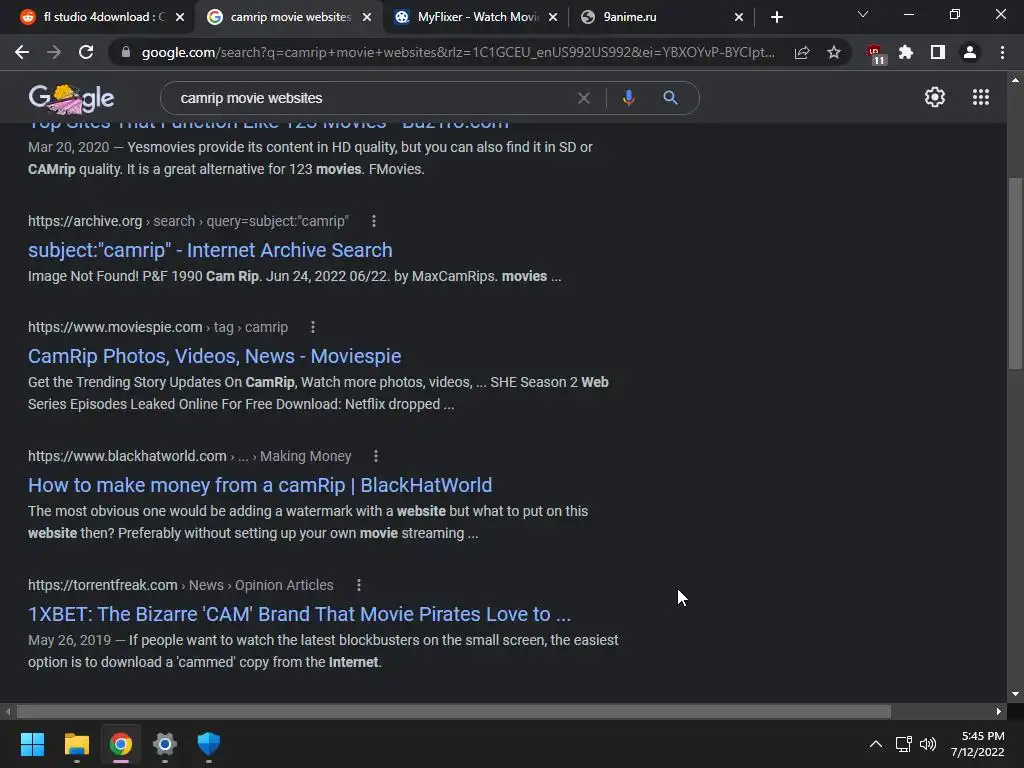Open 1XBET: The Bizarre 'CAM' Brand article

pos(299,614)
